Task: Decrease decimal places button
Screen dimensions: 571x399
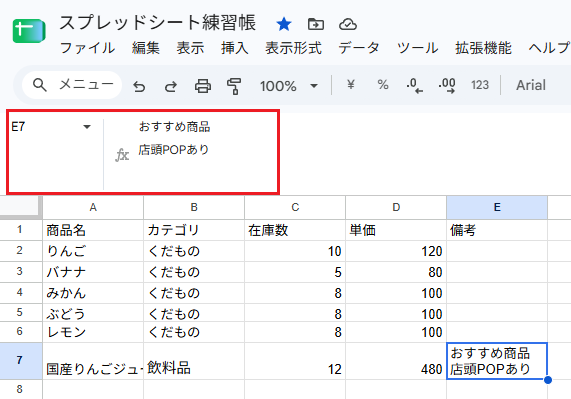Action: click(414, 86)
